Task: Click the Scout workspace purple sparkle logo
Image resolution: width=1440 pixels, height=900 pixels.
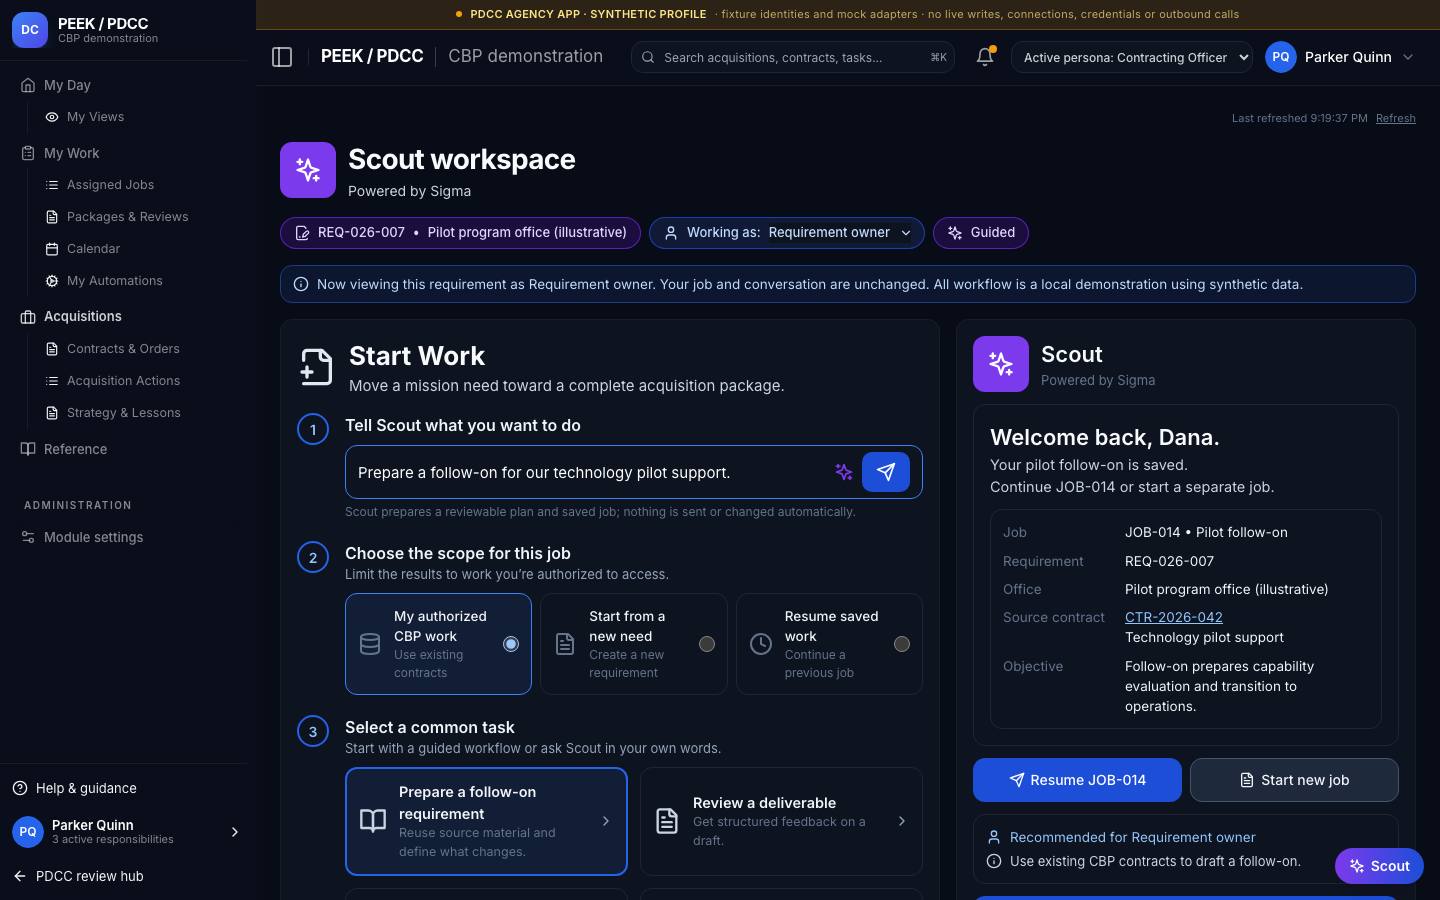Action: 308,170
